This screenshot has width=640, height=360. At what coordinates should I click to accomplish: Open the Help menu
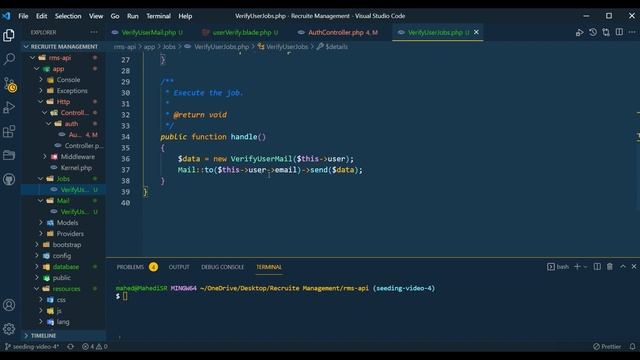(x=185, y=16)
